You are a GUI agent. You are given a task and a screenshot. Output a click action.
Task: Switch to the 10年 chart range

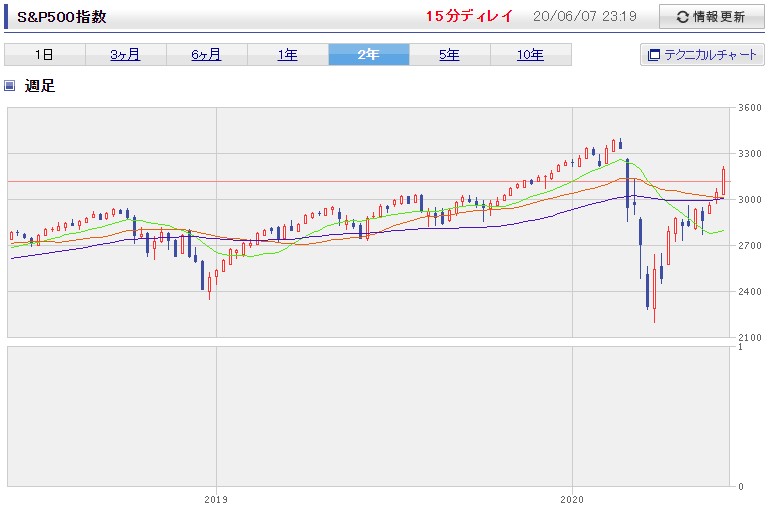(531, 55)
